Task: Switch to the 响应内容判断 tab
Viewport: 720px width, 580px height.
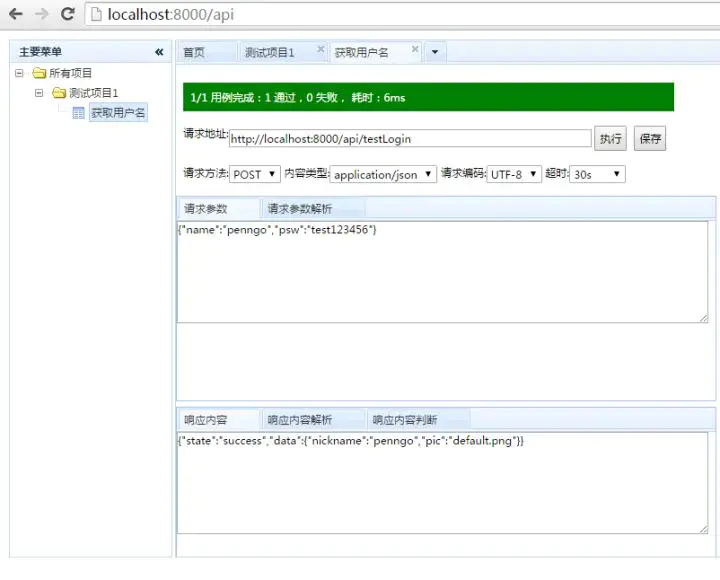Action: [x=418, y=420]
